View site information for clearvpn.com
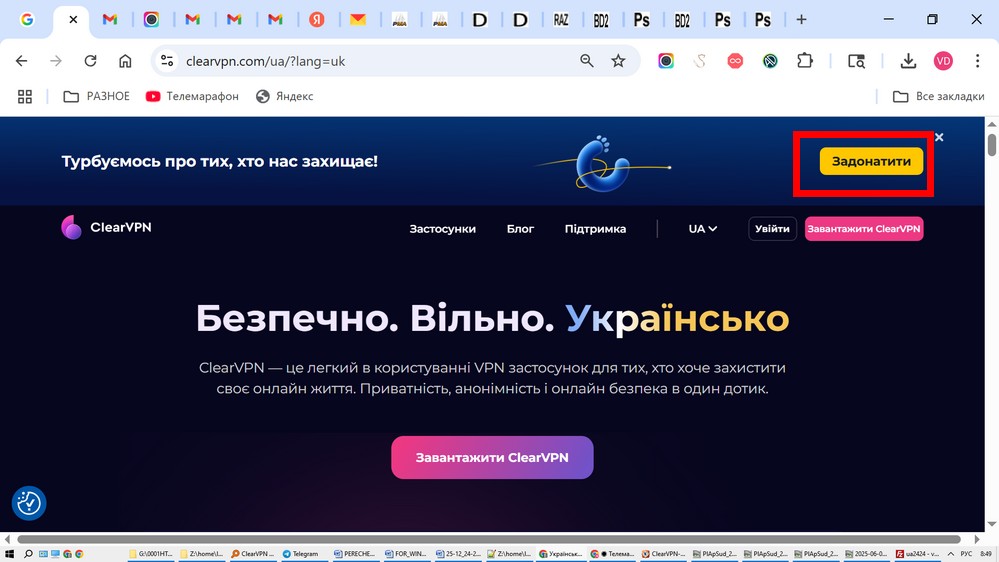Viewport: 999px width, 562px height. pyautogui.click(x=167, y=61)
